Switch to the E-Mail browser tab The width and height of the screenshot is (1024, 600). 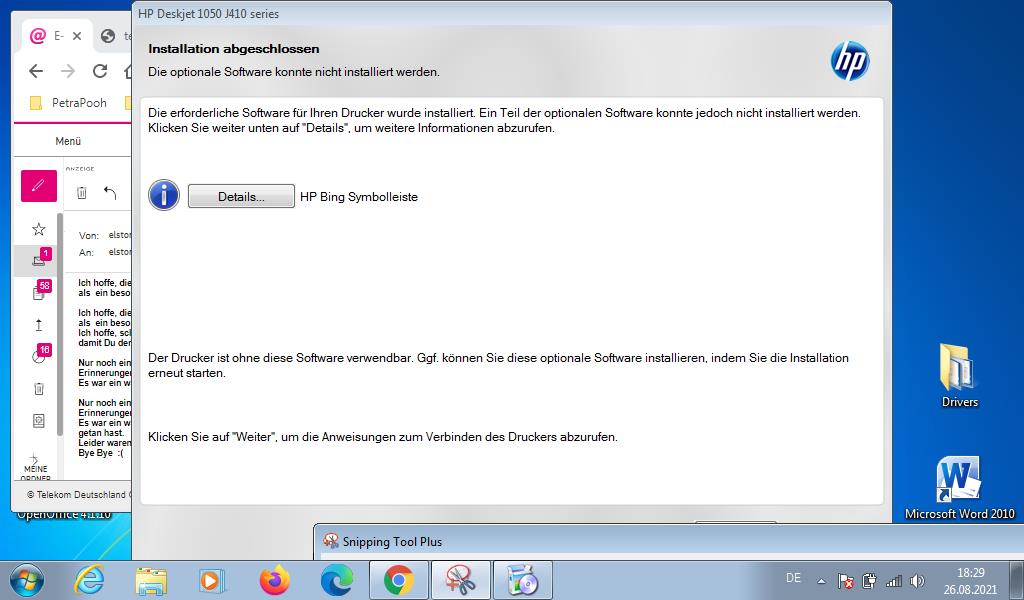pyautogui.click(x=56, y=36)
